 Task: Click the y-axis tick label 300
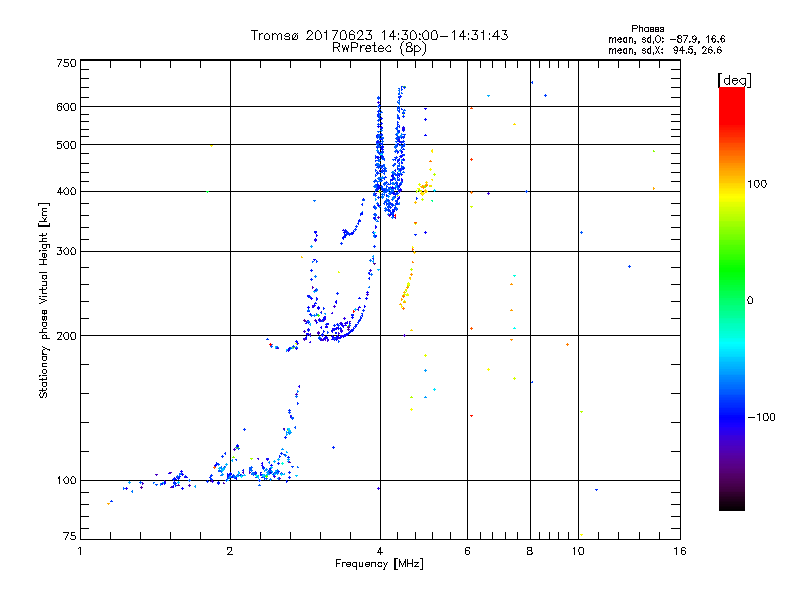click(66, 251)
